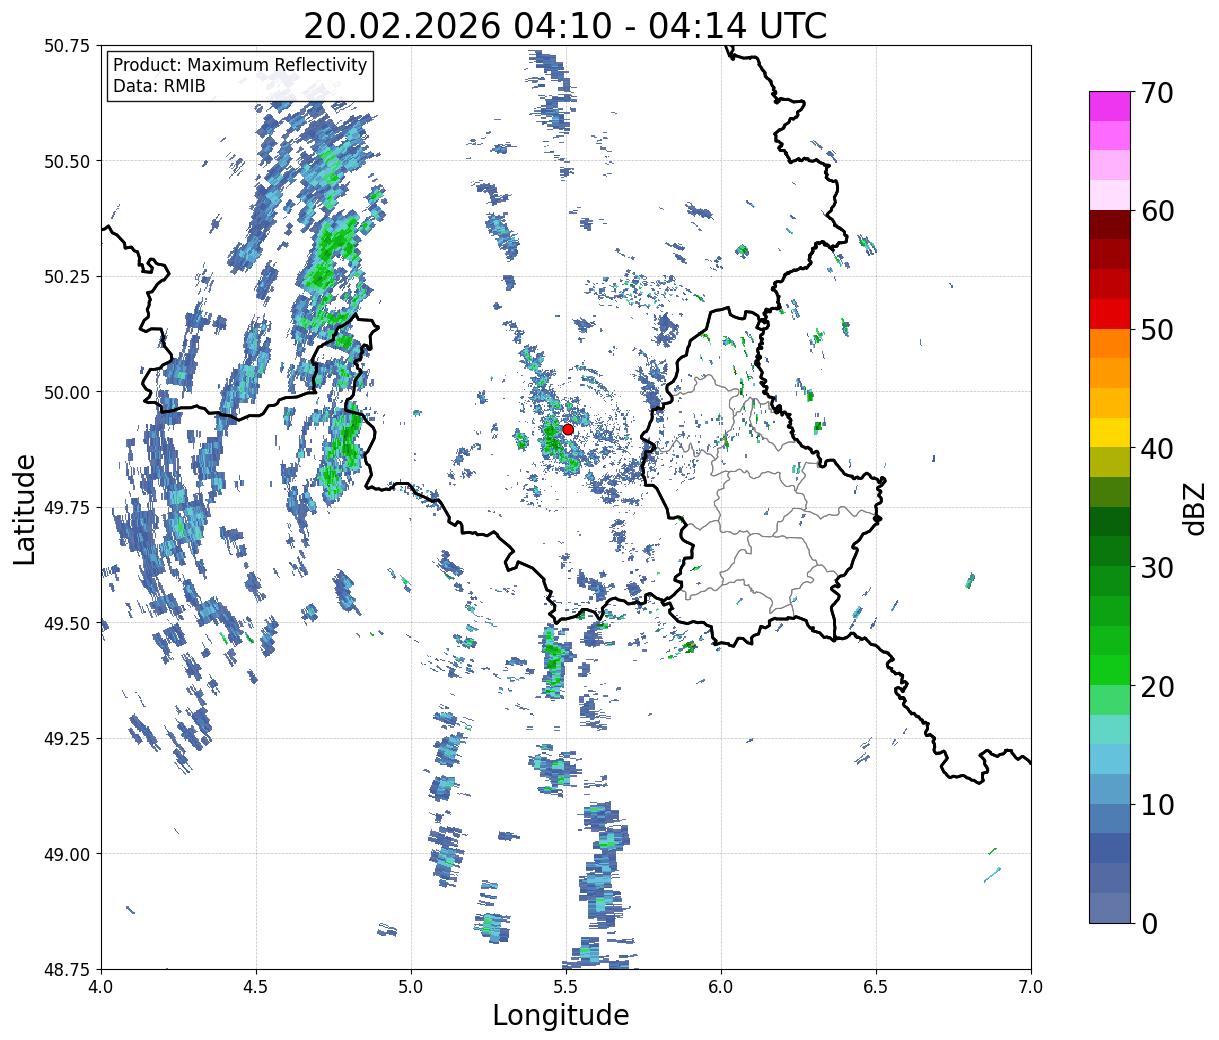Click the 50 tick label on the colorbar
This screenshot has width=1219, height=1040.
[1159, 330]
